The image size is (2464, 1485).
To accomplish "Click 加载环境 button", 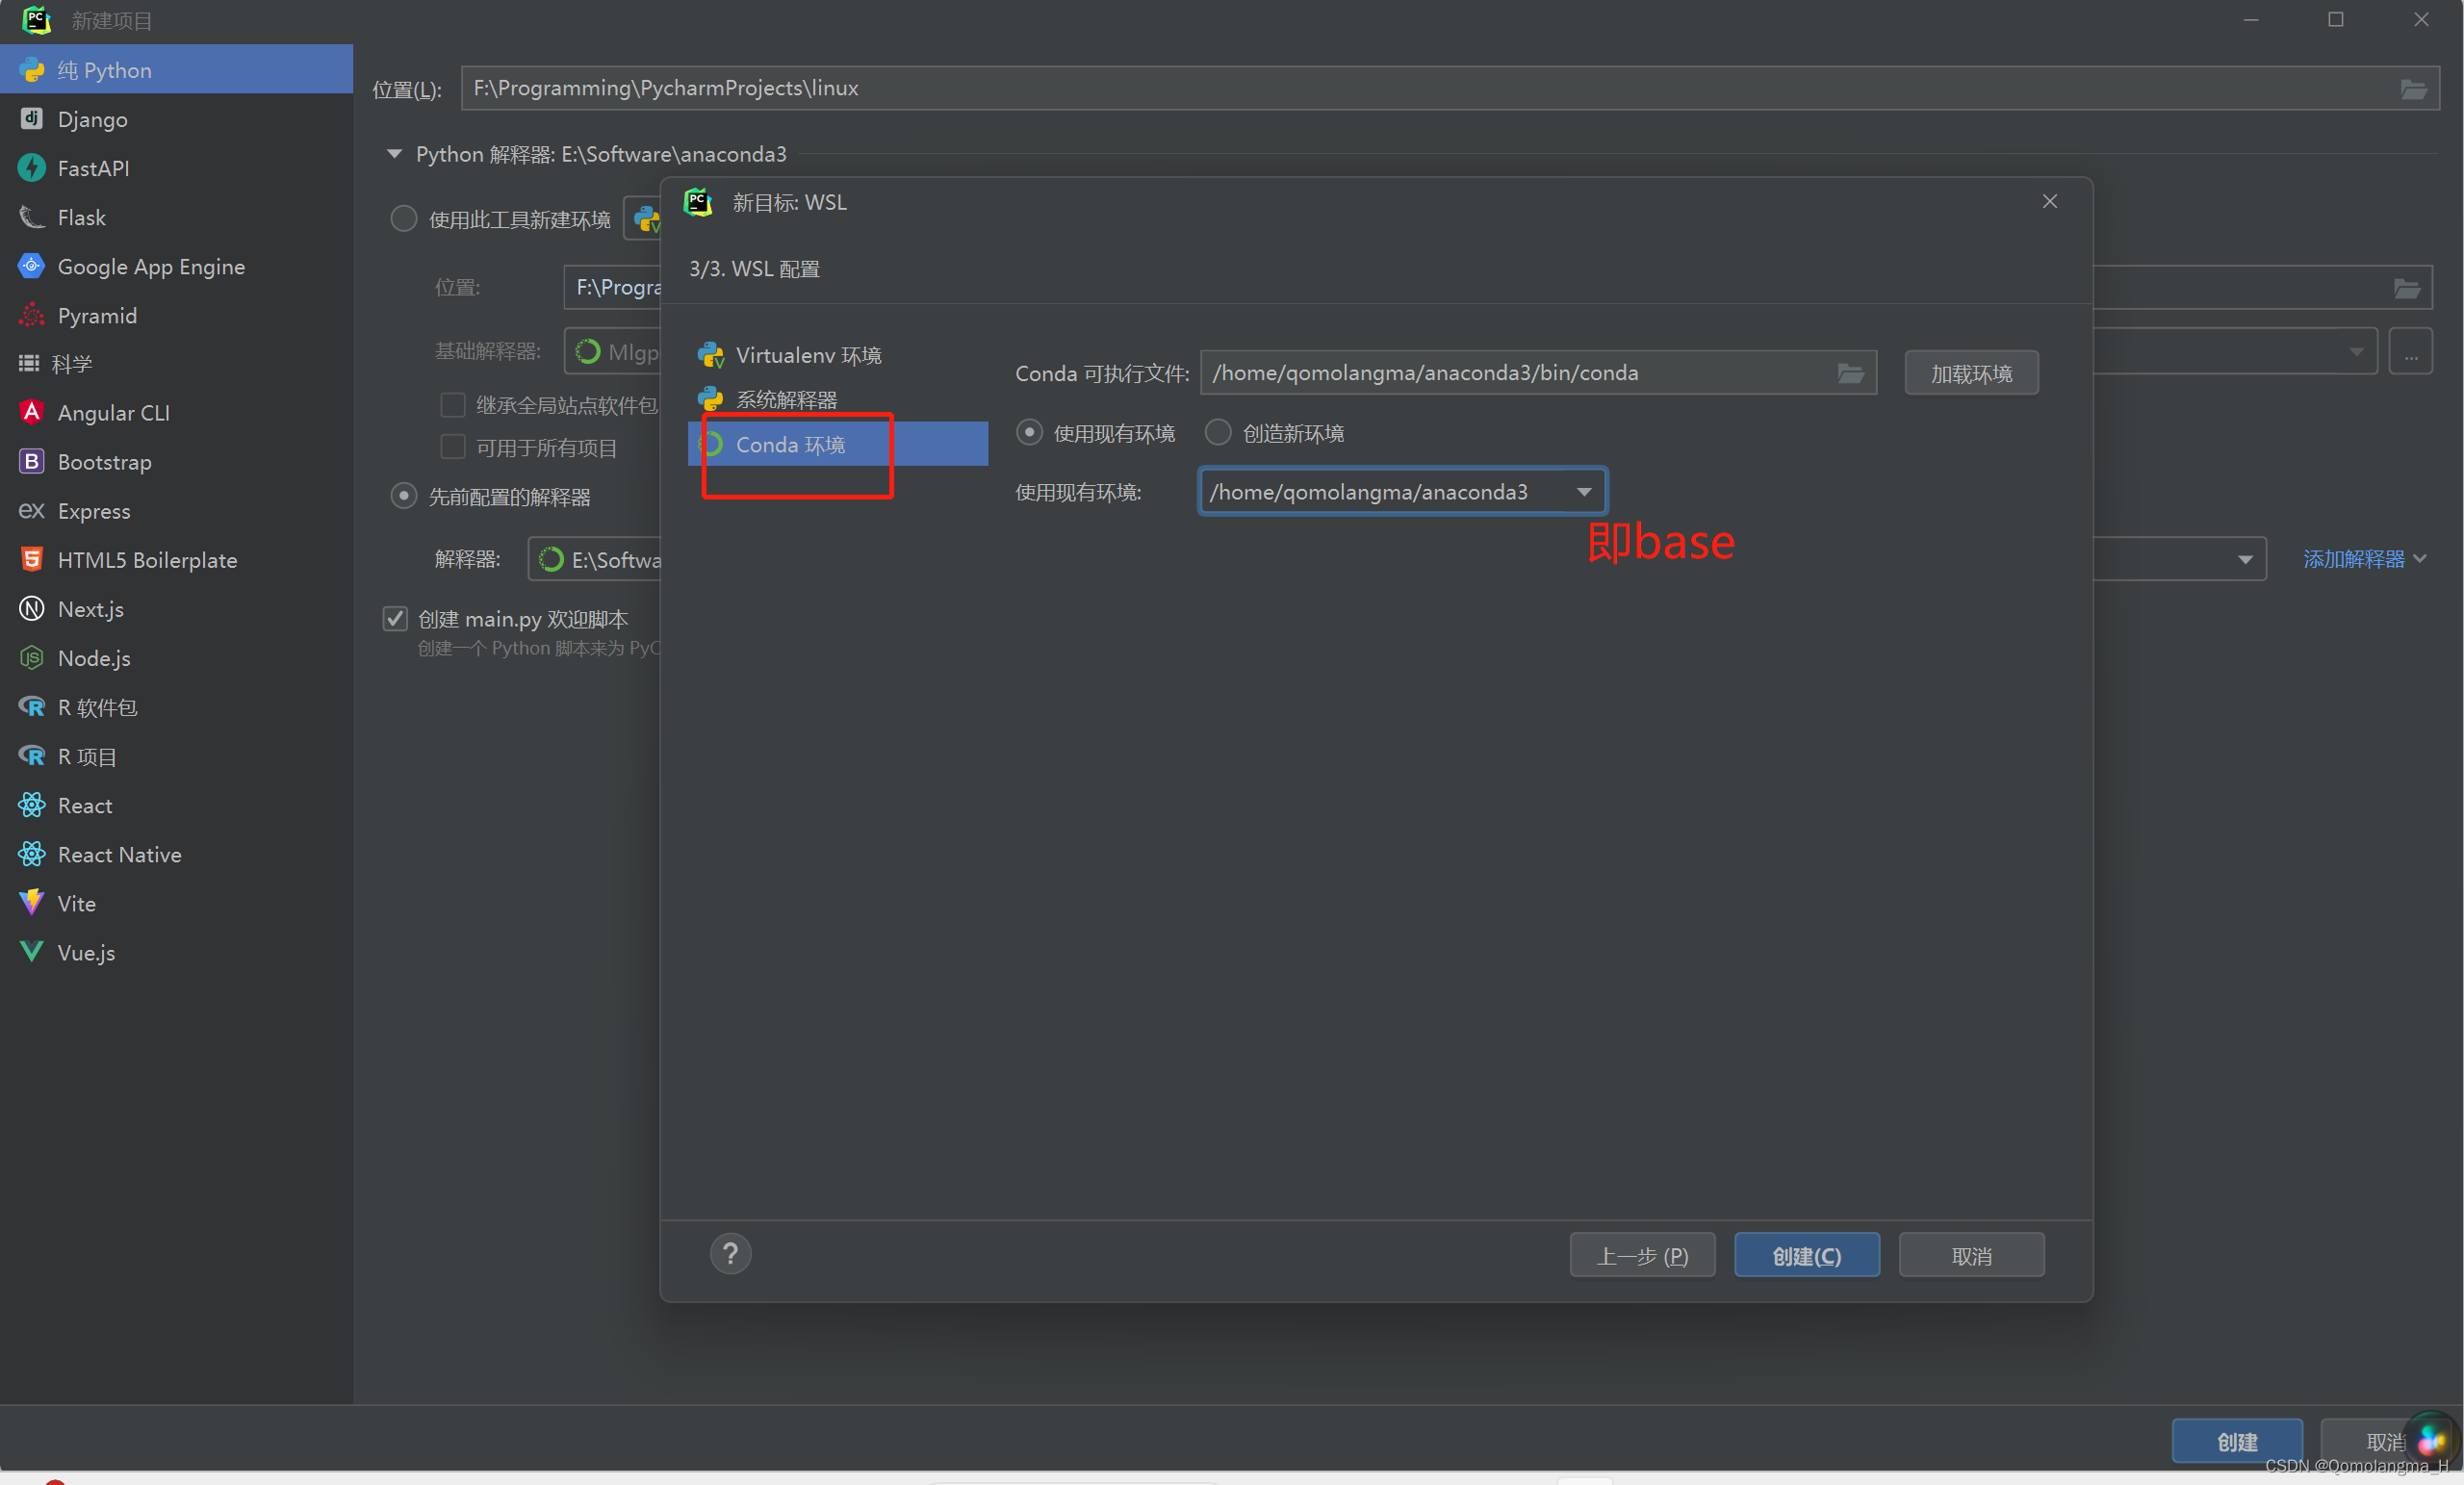I will 1970,374.
